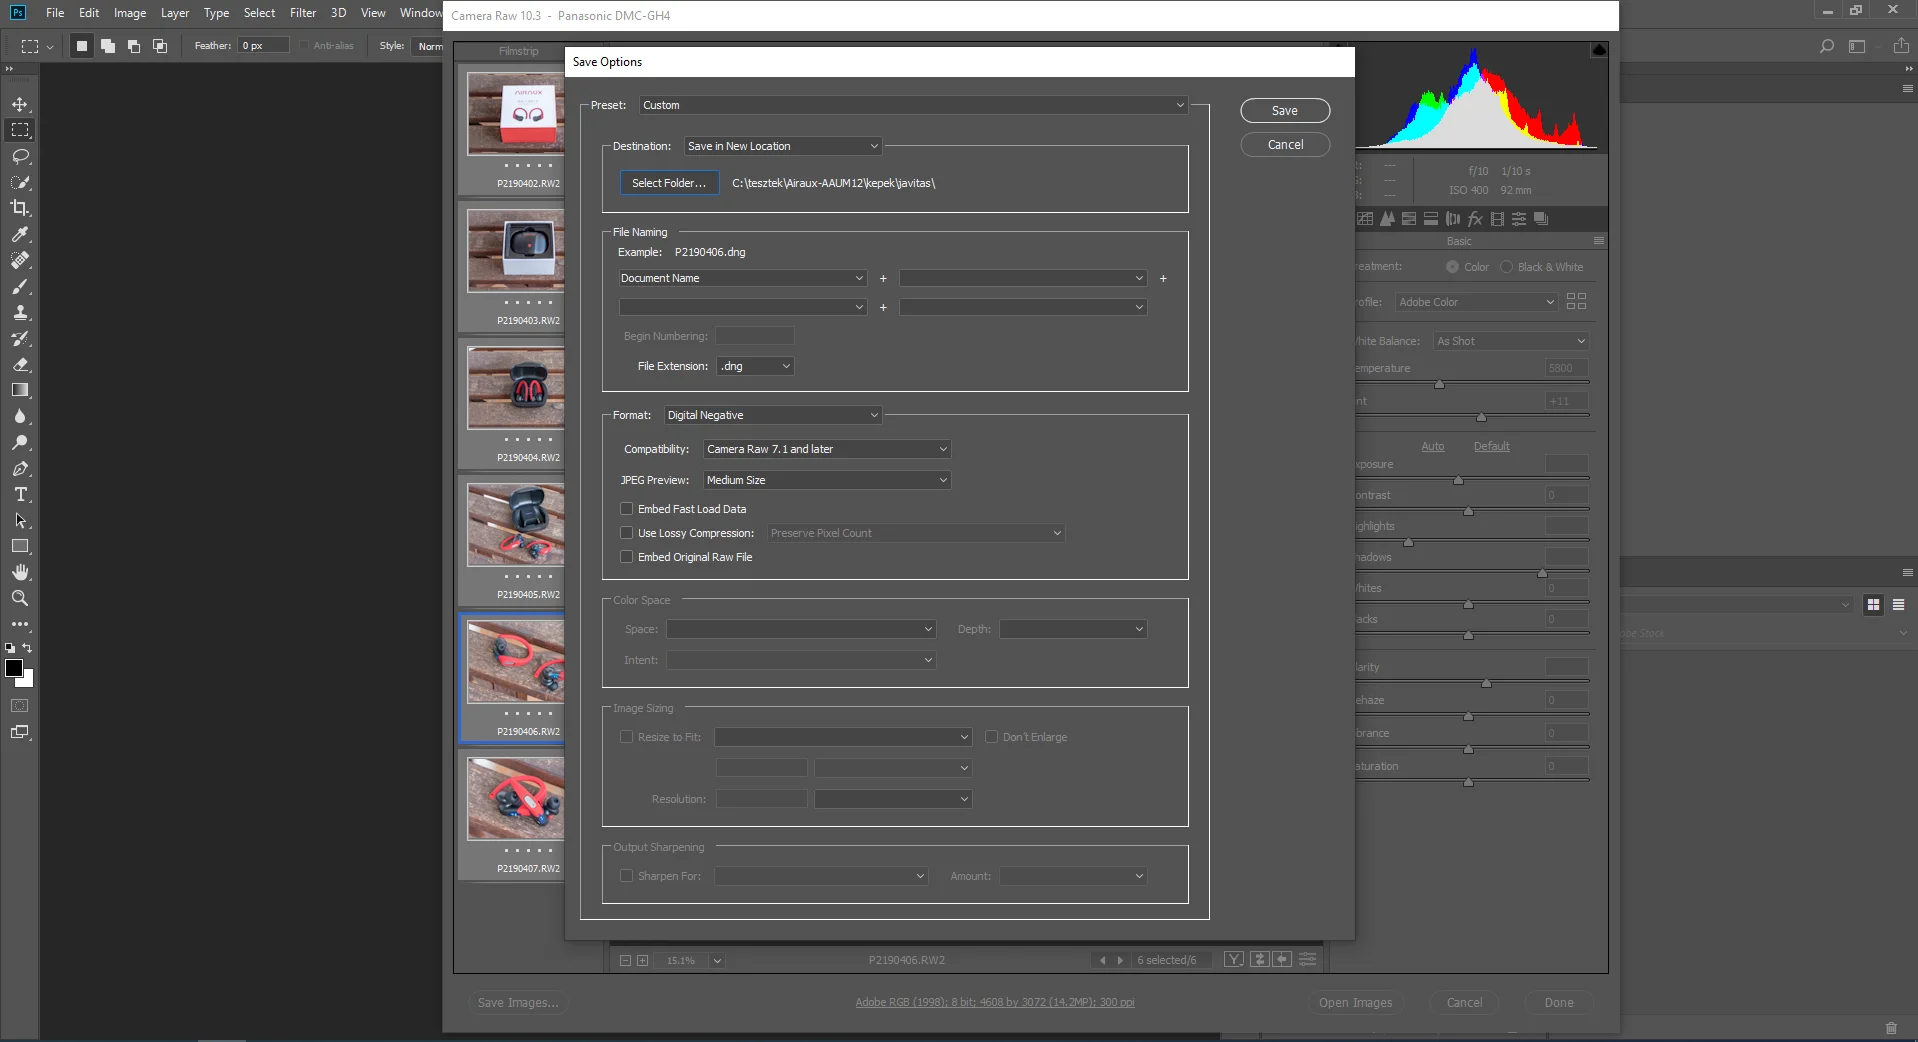Open the Edit menu
The height and width of the screenshot is (1042, 1918).
click(89, 13)
